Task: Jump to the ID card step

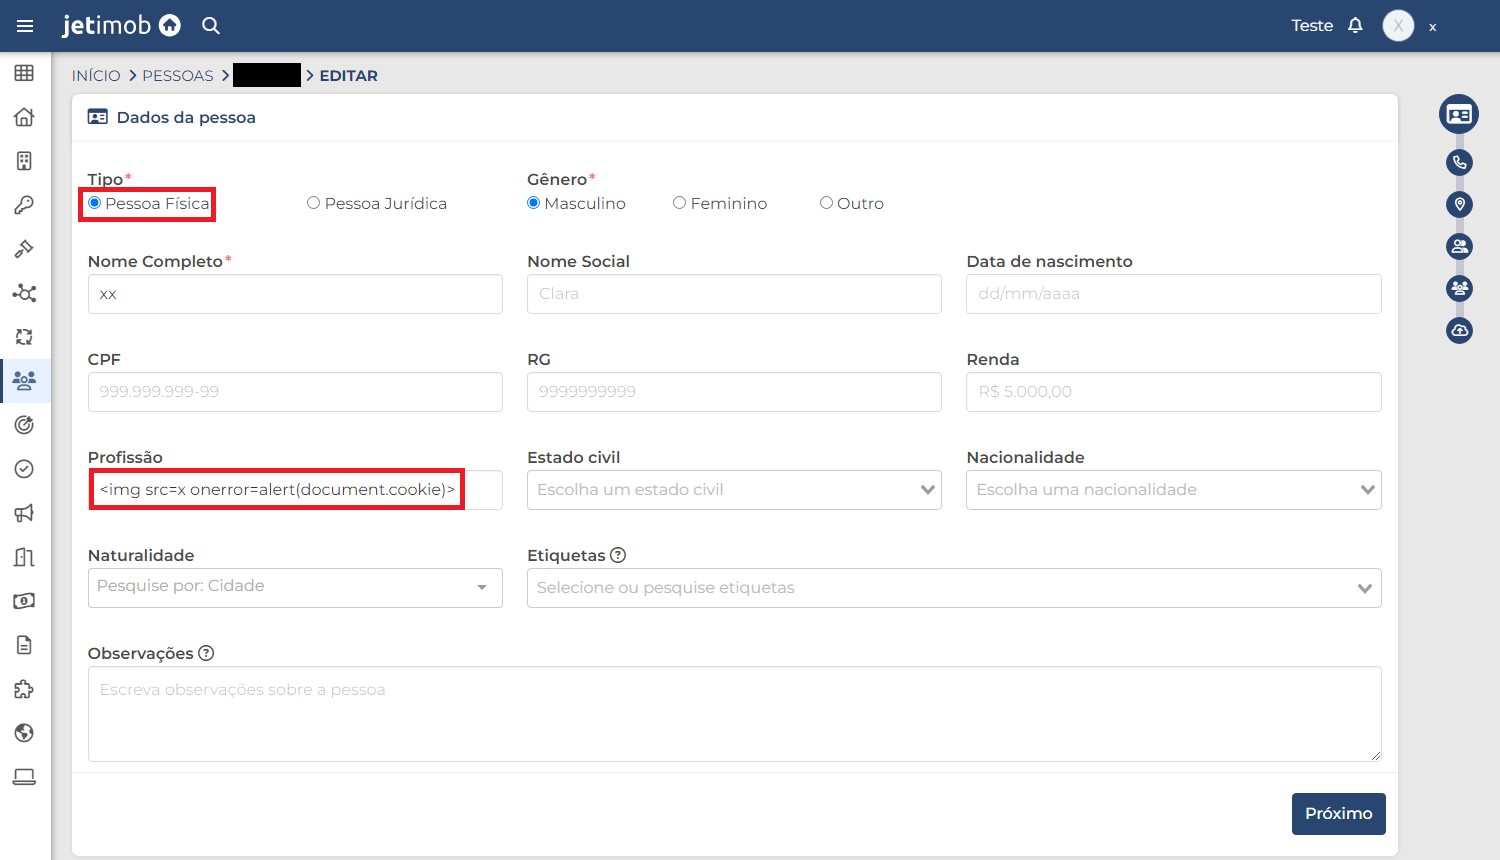Action: pos(1459,114)
